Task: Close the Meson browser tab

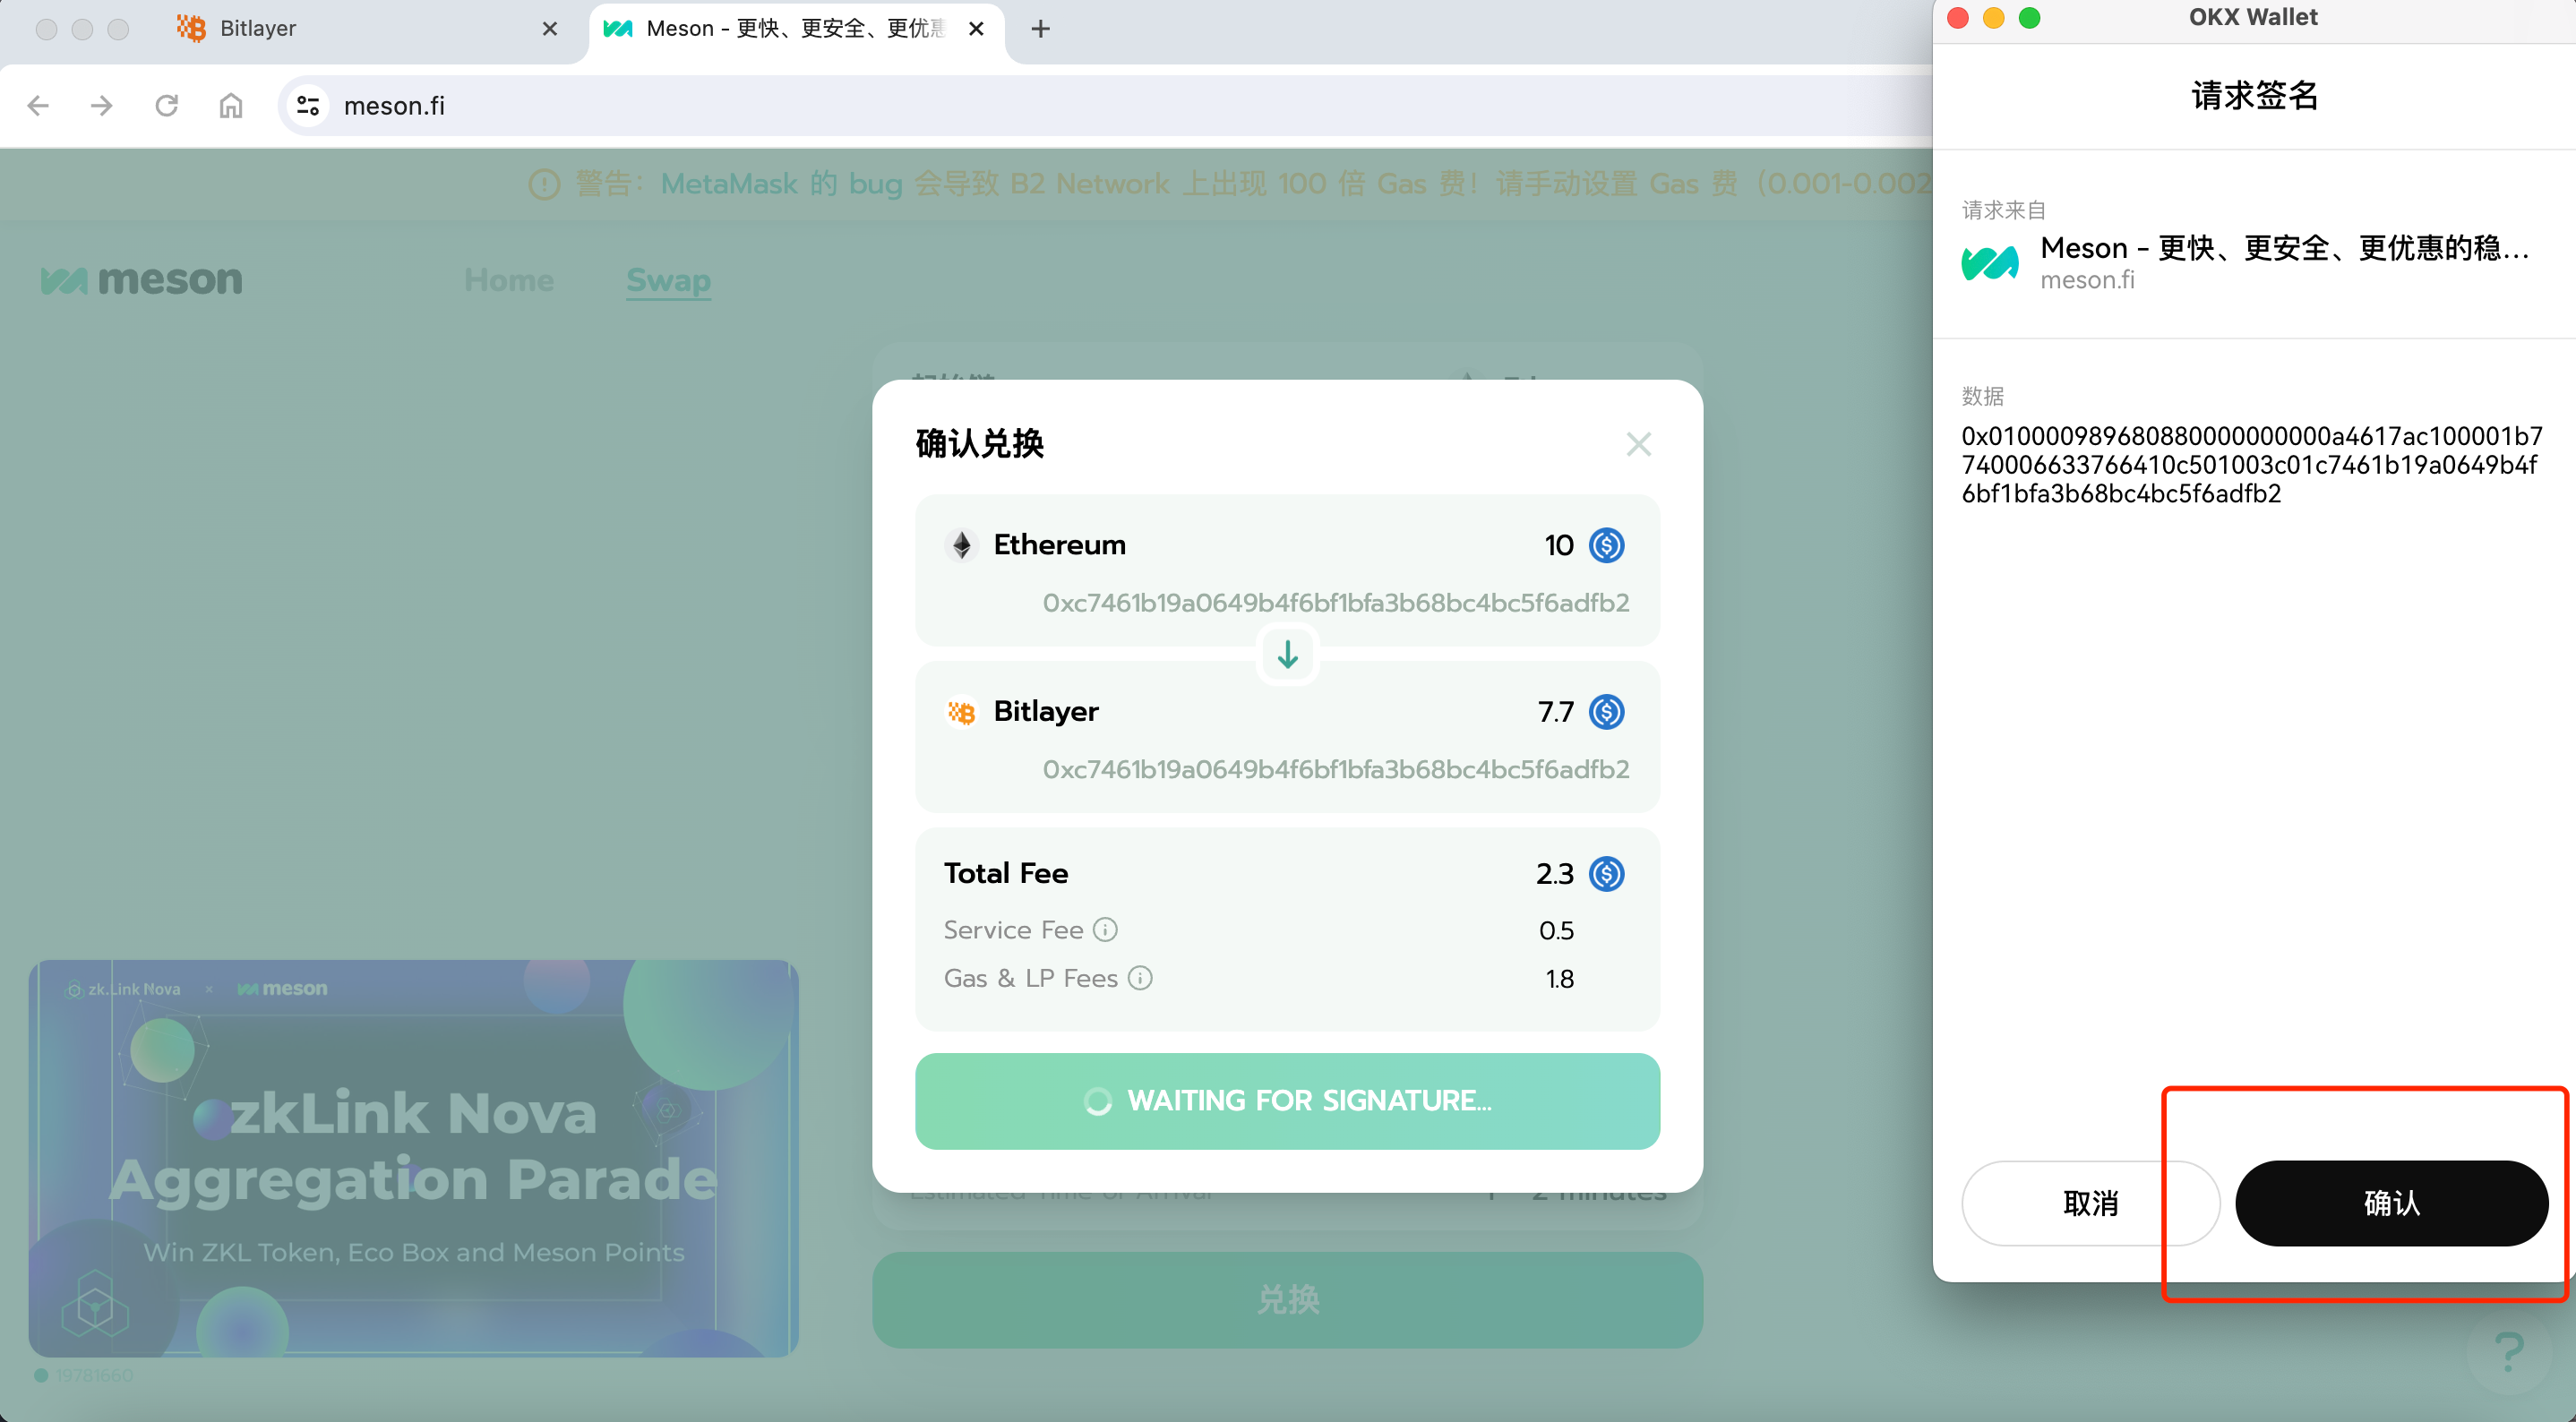Action: tap(976, 28)
